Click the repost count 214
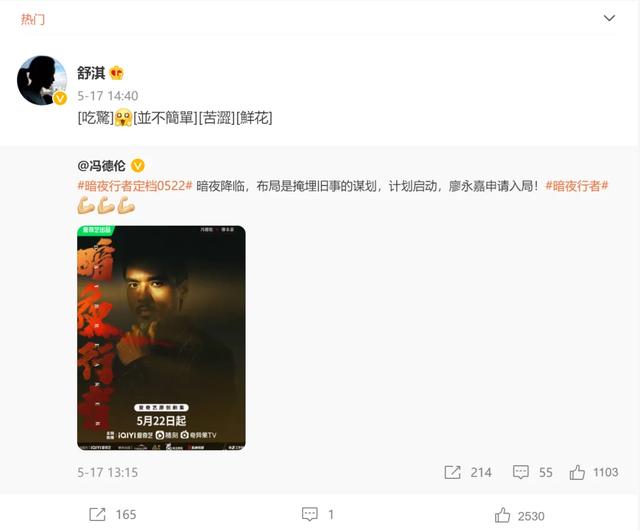Screen dimensions: 640x531 [x=481, y=473]
